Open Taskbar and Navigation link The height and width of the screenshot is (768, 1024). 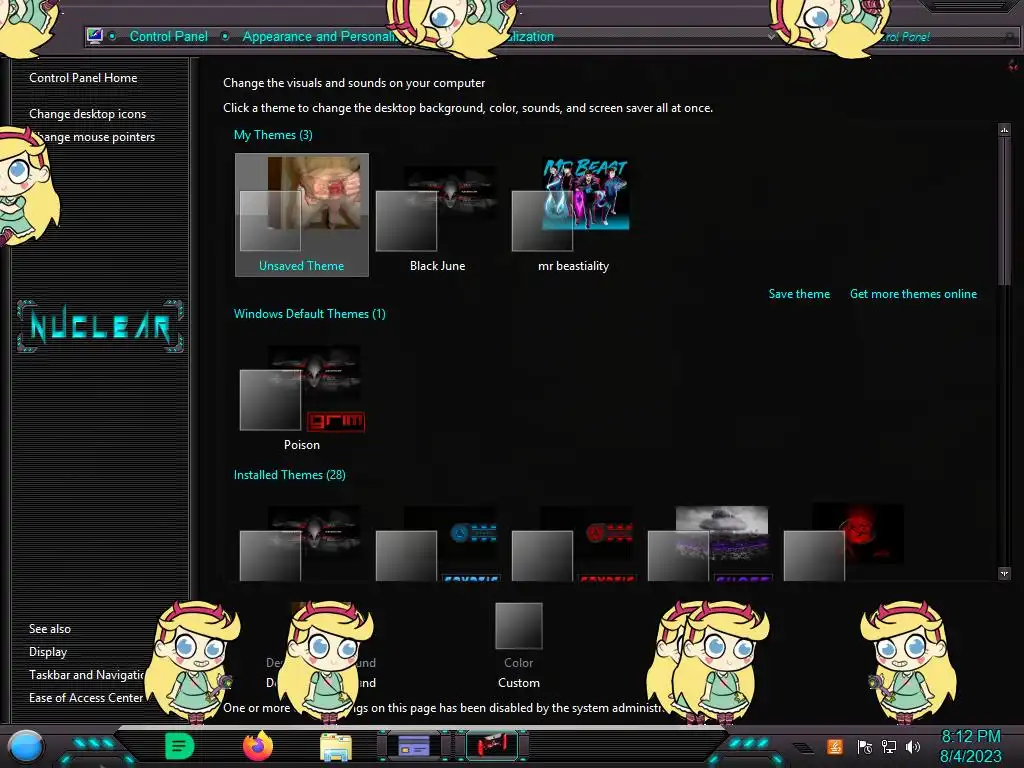coord(86,675)
